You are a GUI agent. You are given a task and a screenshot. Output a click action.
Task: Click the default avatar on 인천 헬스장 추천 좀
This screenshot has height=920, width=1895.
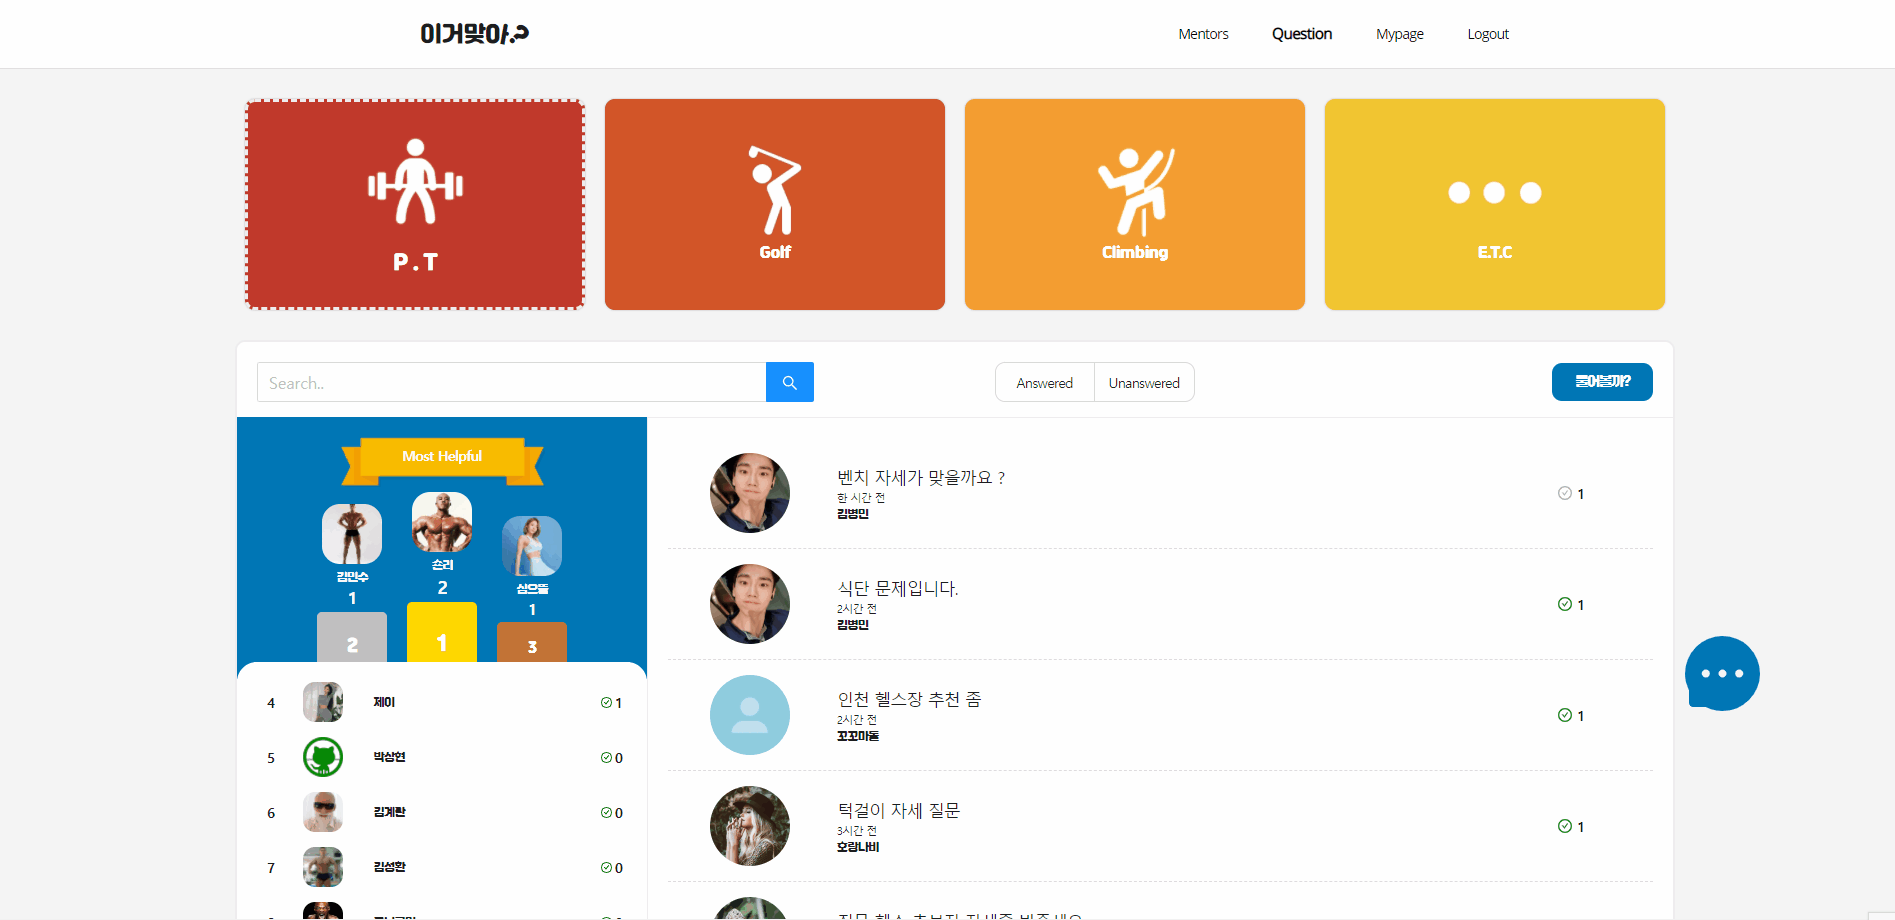point(750,715)
